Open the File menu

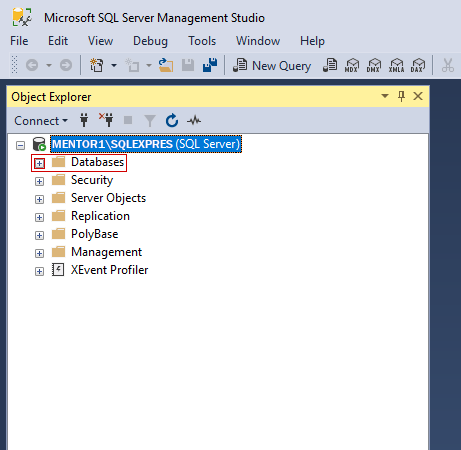coord(19,41)
